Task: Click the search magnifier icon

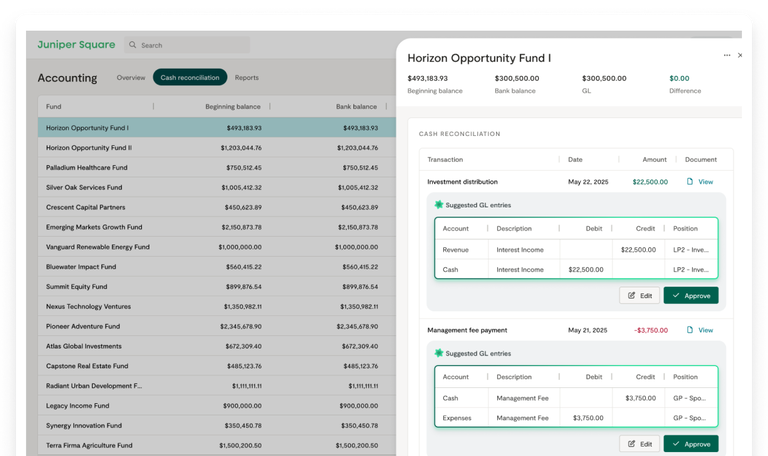Action: (132, 45)
